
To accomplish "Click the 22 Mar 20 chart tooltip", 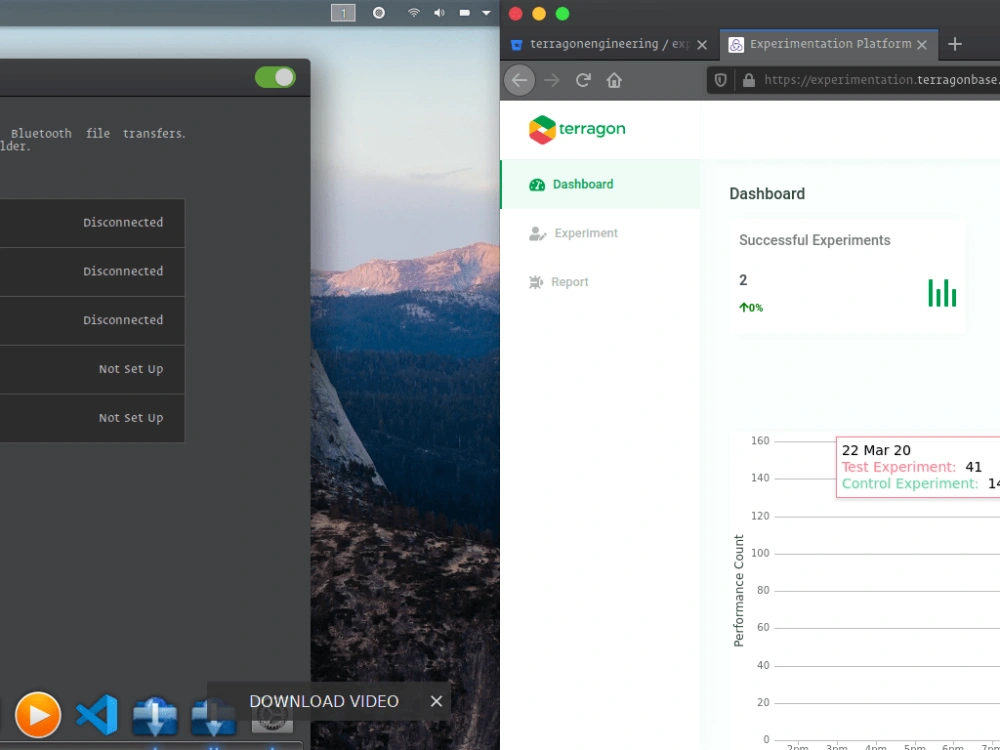I will click(x=918, y=467).
